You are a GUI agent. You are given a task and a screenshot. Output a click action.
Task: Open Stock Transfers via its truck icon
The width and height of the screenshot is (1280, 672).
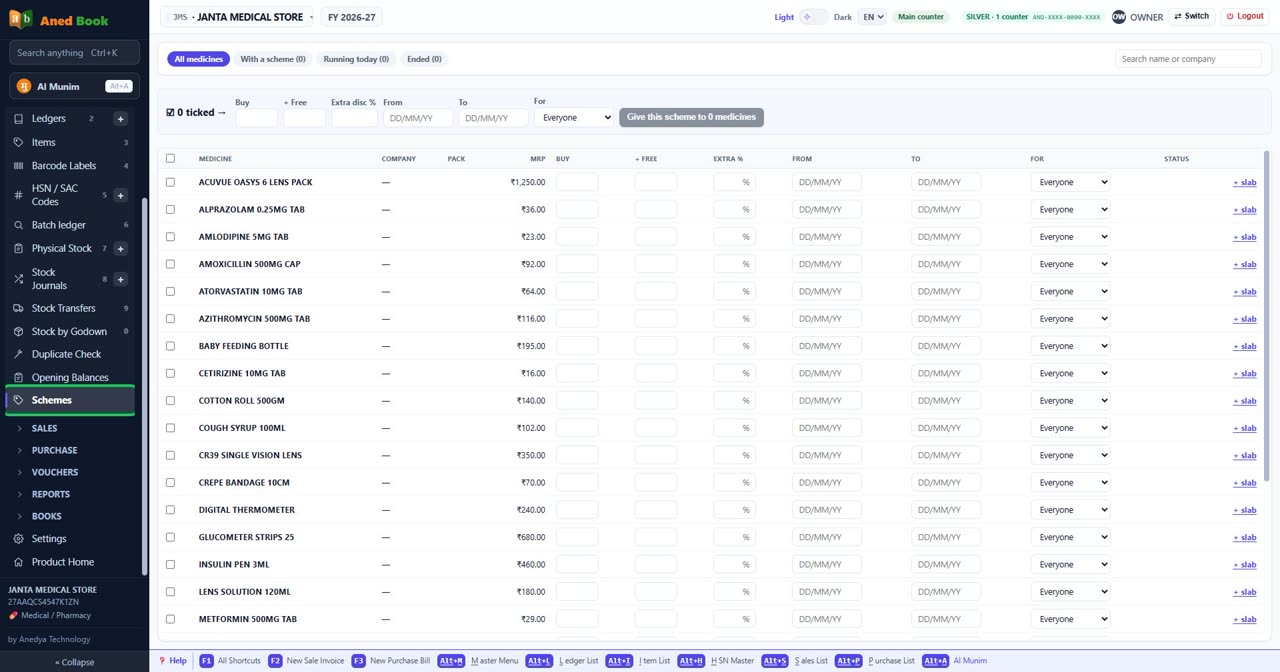tap(18, 308)
